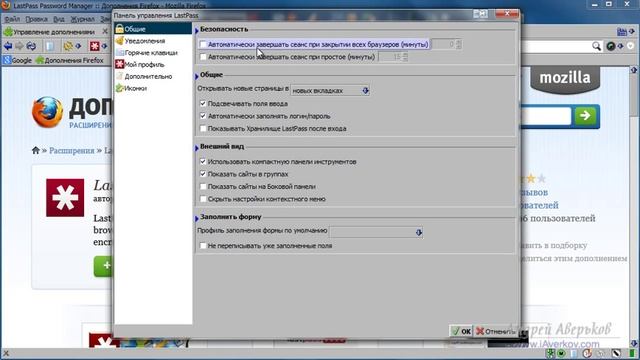Select Мой профиль in LastPass sidebar

(x=153, y=64)
